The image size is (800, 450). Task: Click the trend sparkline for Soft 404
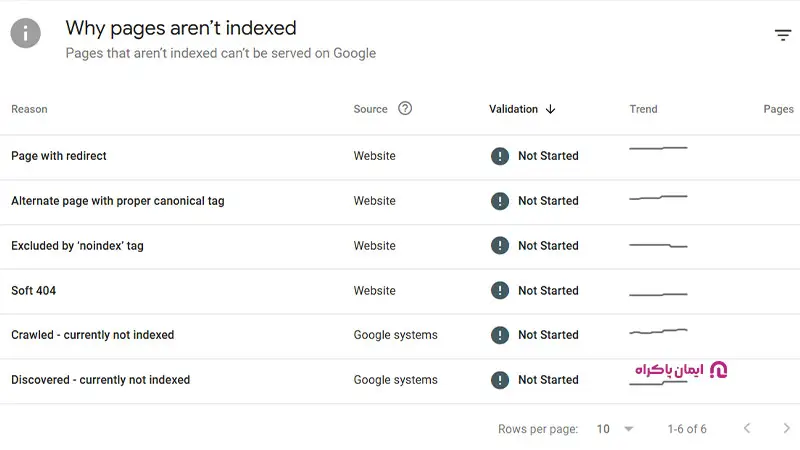click(x=658, y=293)
